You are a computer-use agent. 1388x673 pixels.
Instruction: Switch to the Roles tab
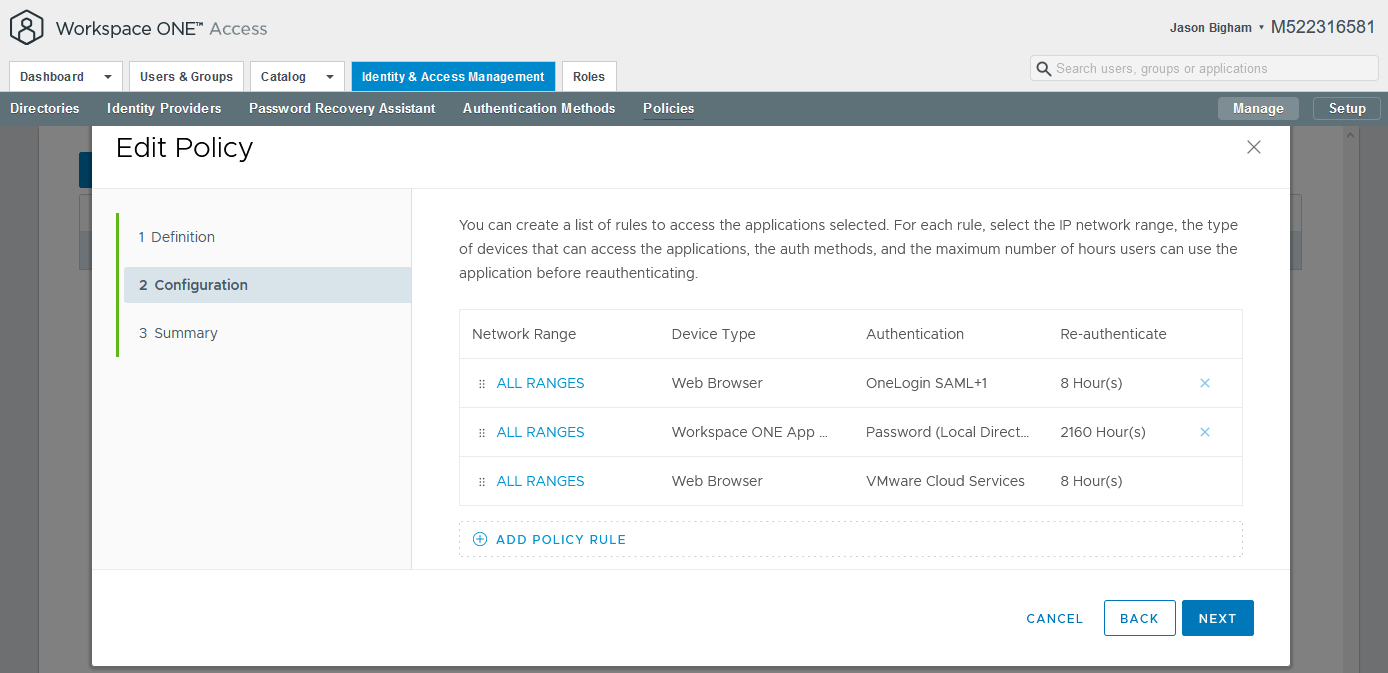(589, 76)
